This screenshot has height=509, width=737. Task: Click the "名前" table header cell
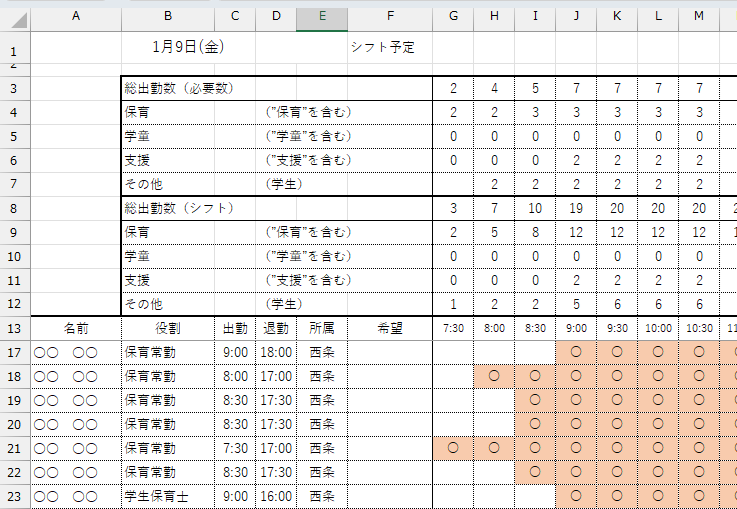point(76,328)
